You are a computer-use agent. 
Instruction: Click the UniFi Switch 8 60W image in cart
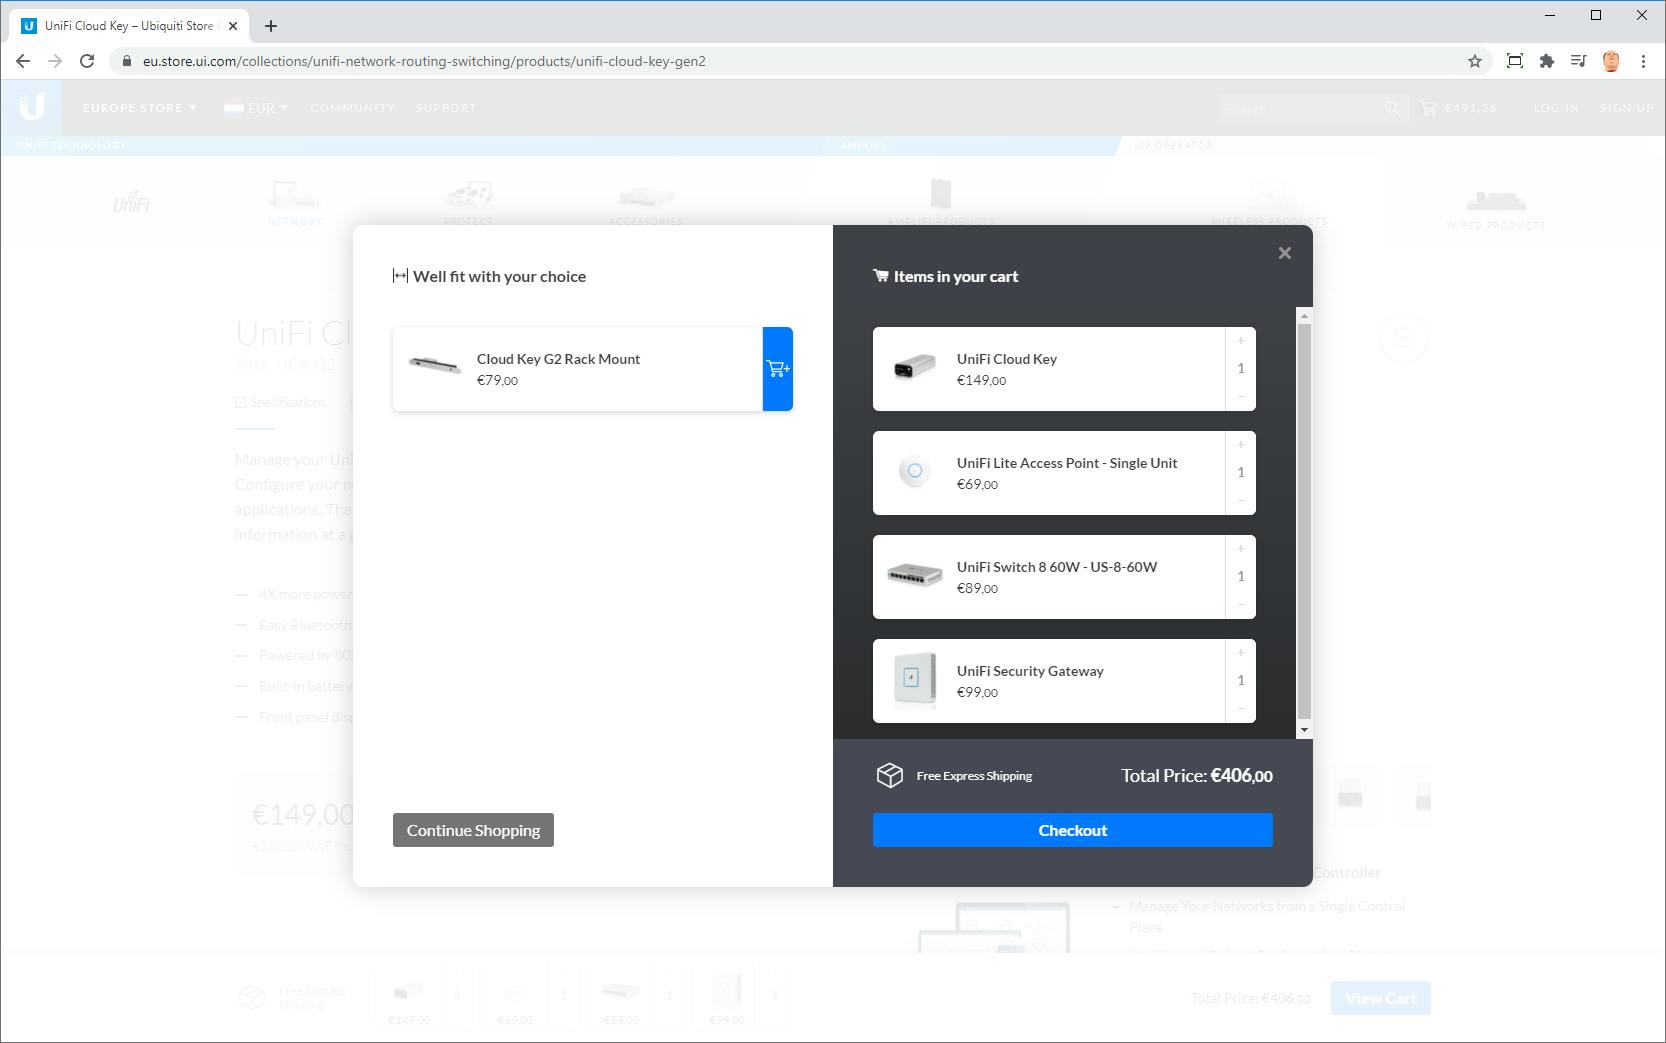(x=914, y=575)
